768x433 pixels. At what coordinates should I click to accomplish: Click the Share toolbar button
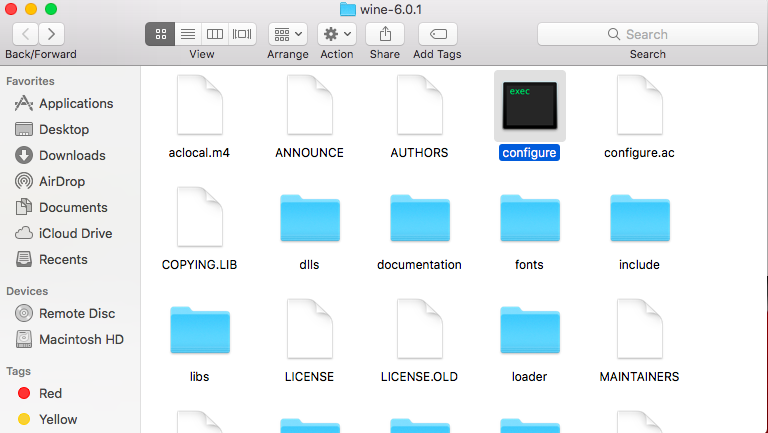point(385,34)
